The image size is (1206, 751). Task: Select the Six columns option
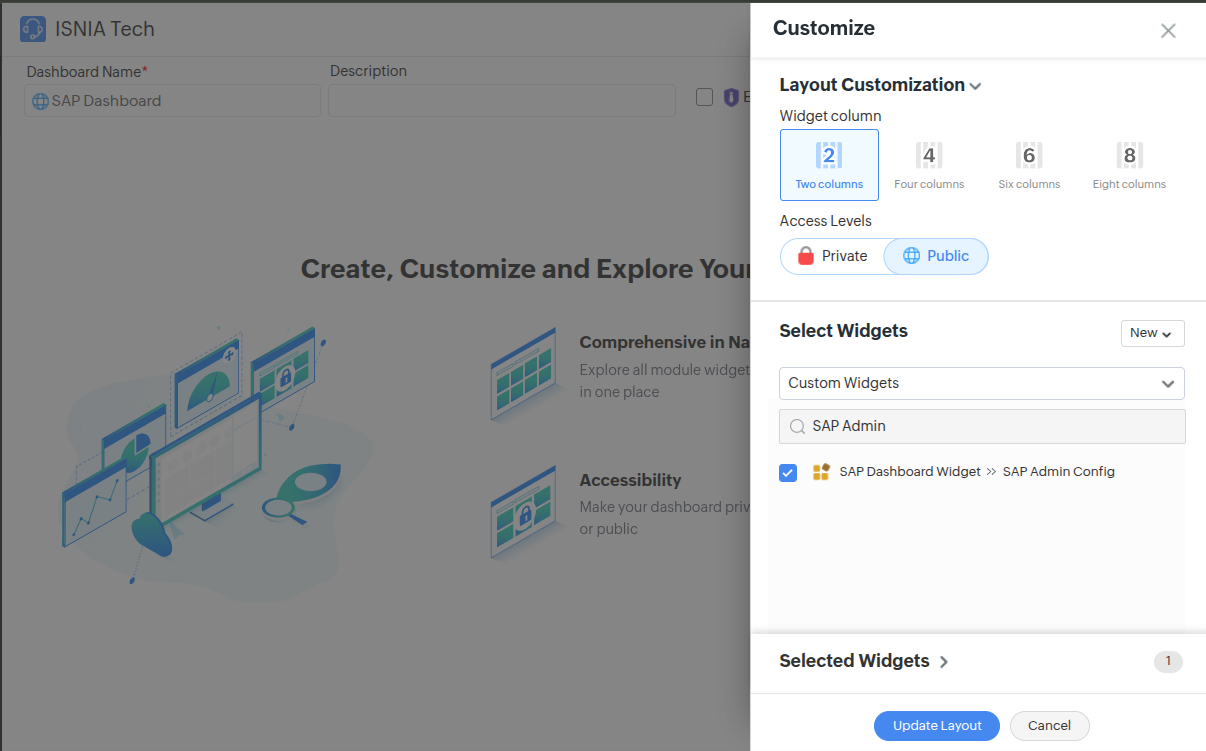1028,155
